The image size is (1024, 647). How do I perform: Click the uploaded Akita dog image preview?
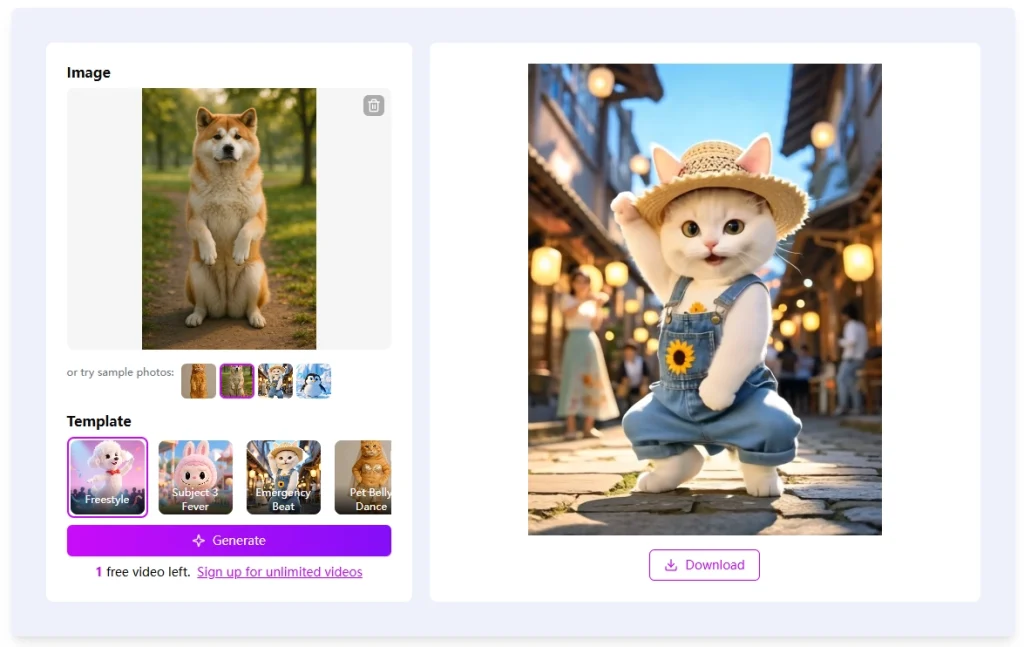point(229,219)
